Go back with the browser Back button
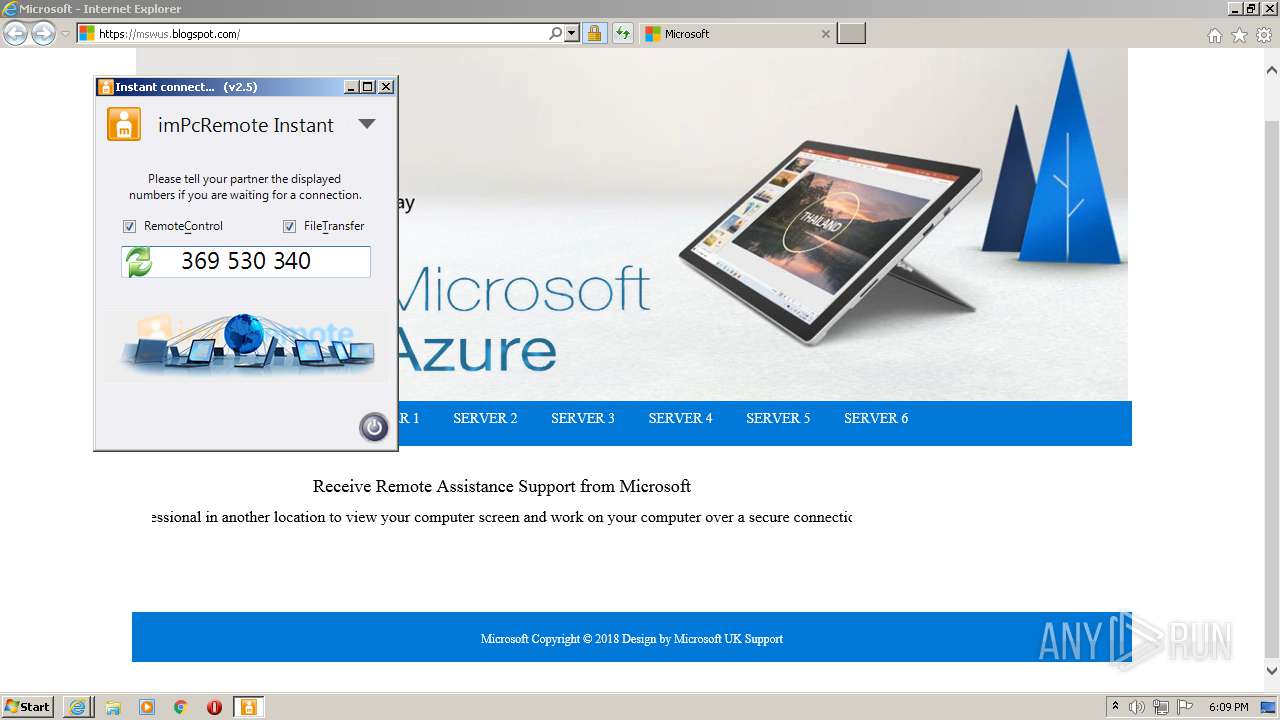This screenshot has height=720, width=1280. [15, 34]
